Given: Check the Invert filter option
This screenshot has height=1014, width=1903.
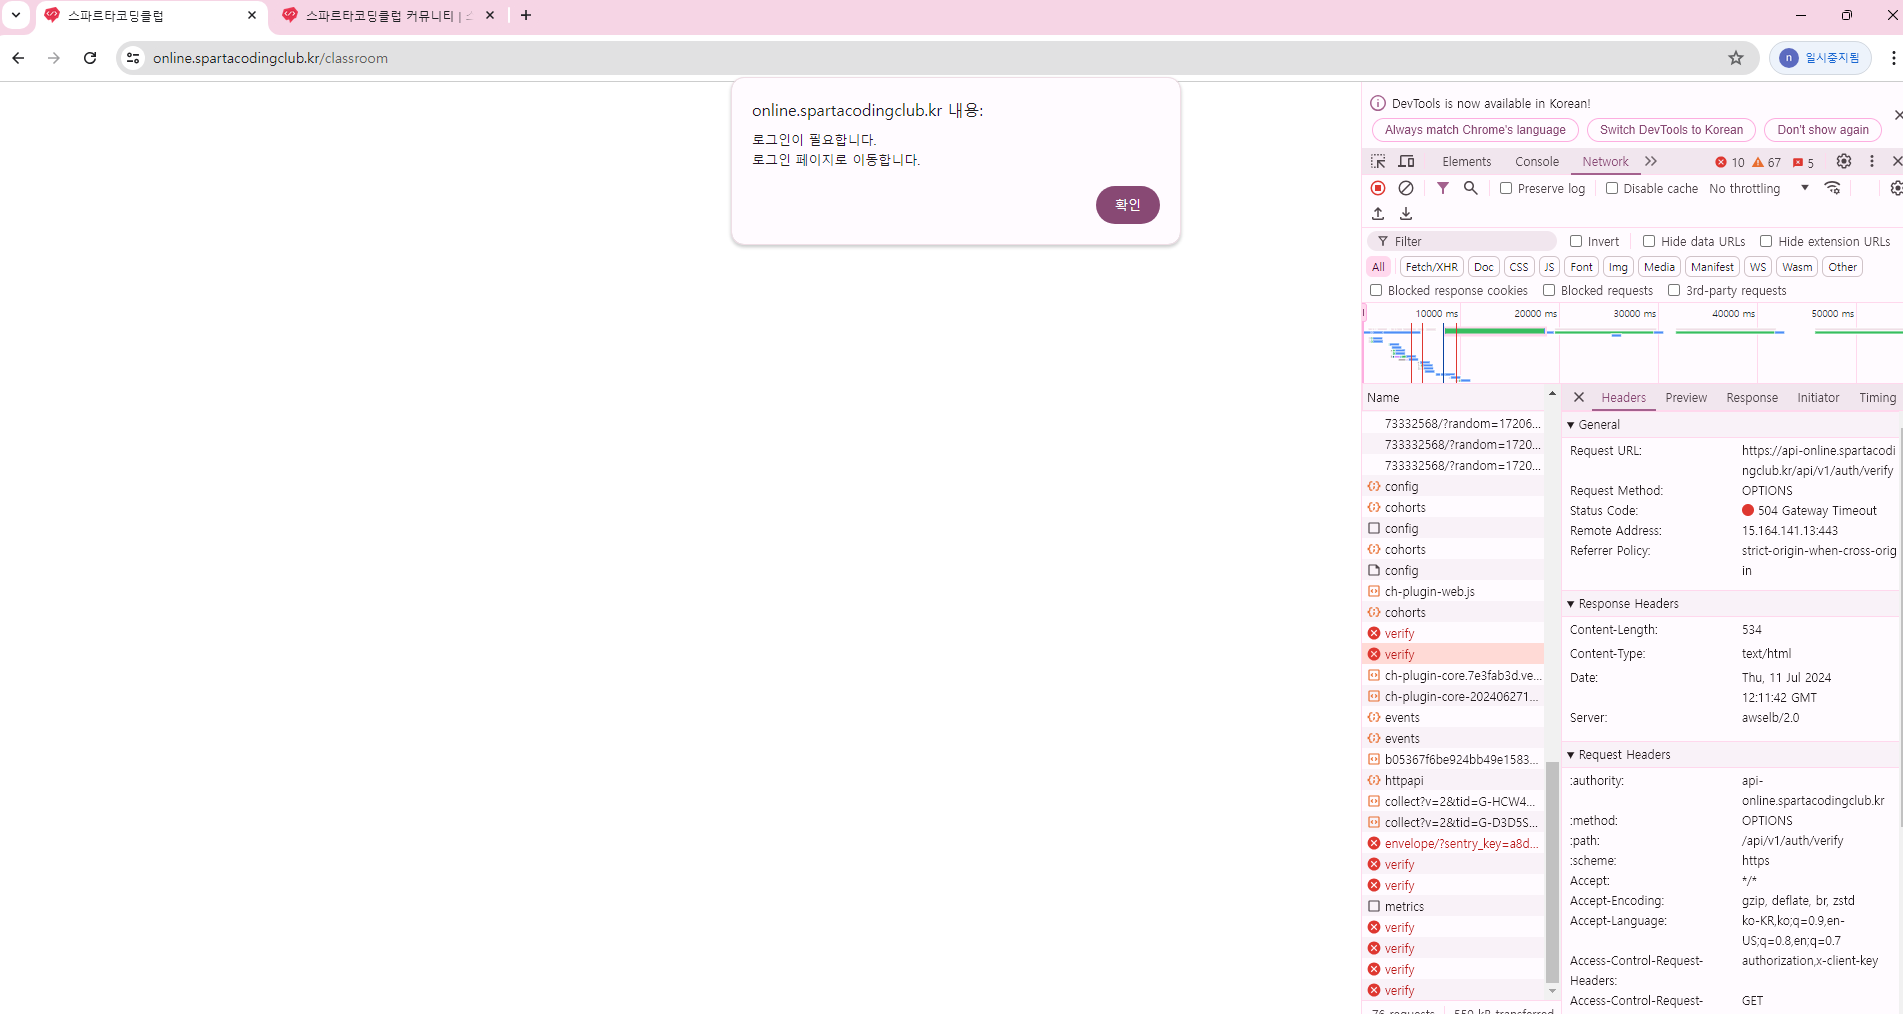Looking at the screenshot, I should 1576,241.
